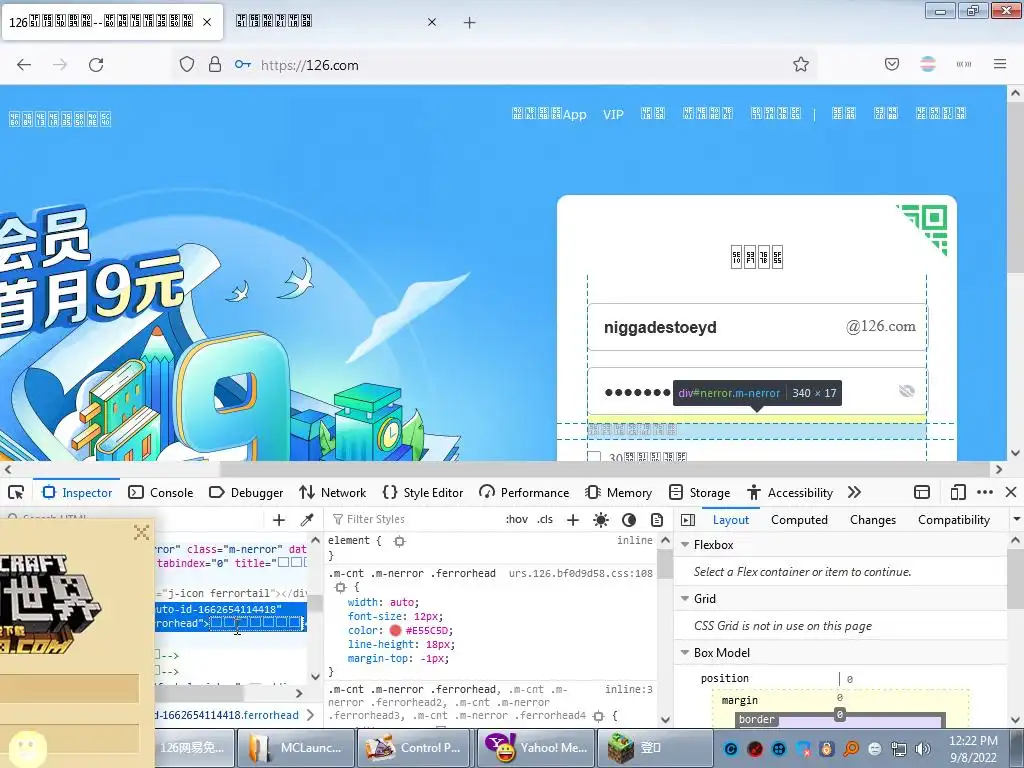Click the VIP link in header

tap(613, 114)
